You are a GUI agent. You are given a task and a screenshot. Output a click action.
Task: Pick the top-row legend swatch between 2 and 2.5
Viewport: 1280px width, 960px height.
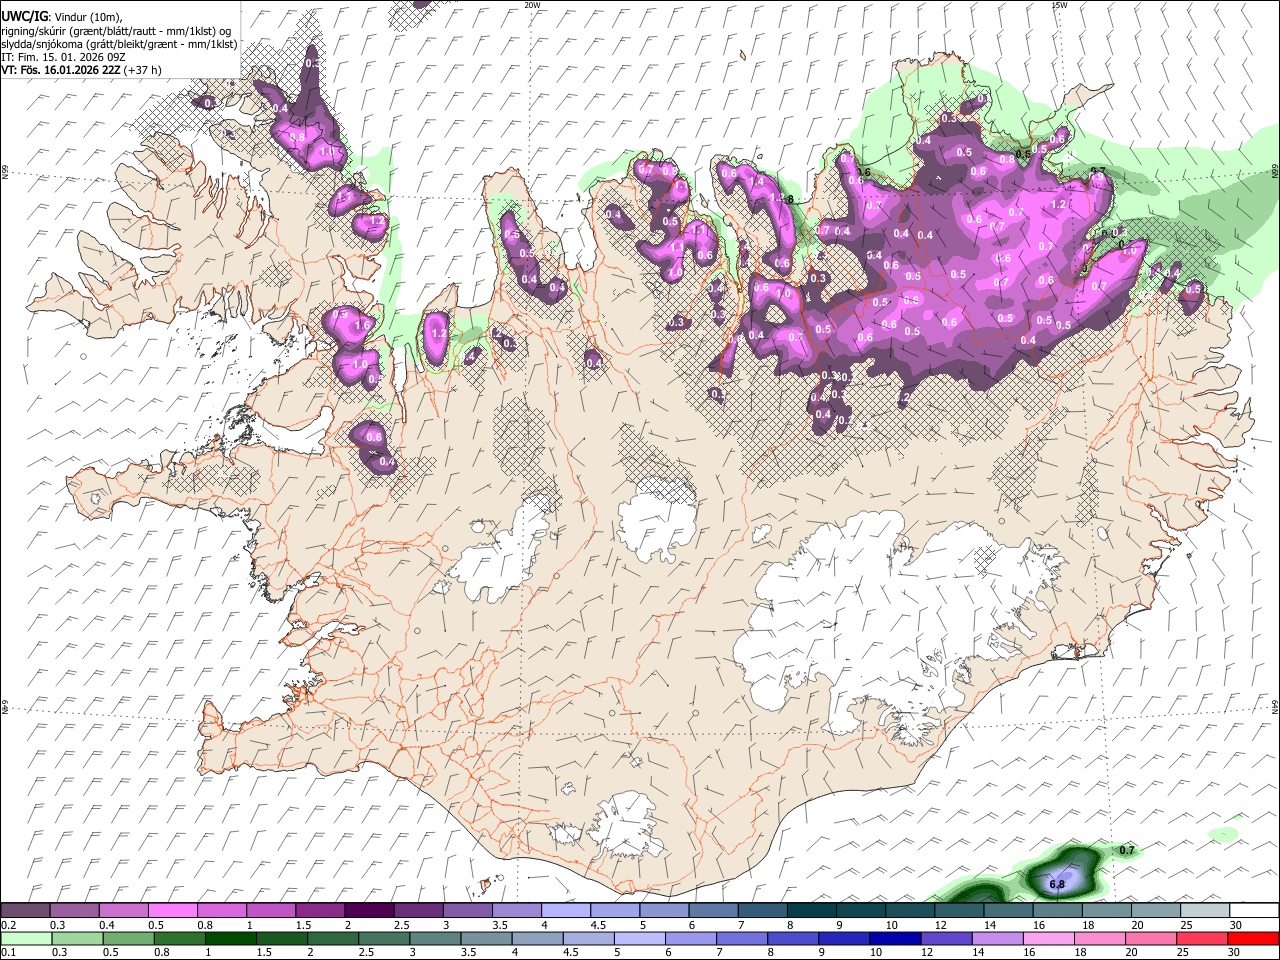click(369, 910)
